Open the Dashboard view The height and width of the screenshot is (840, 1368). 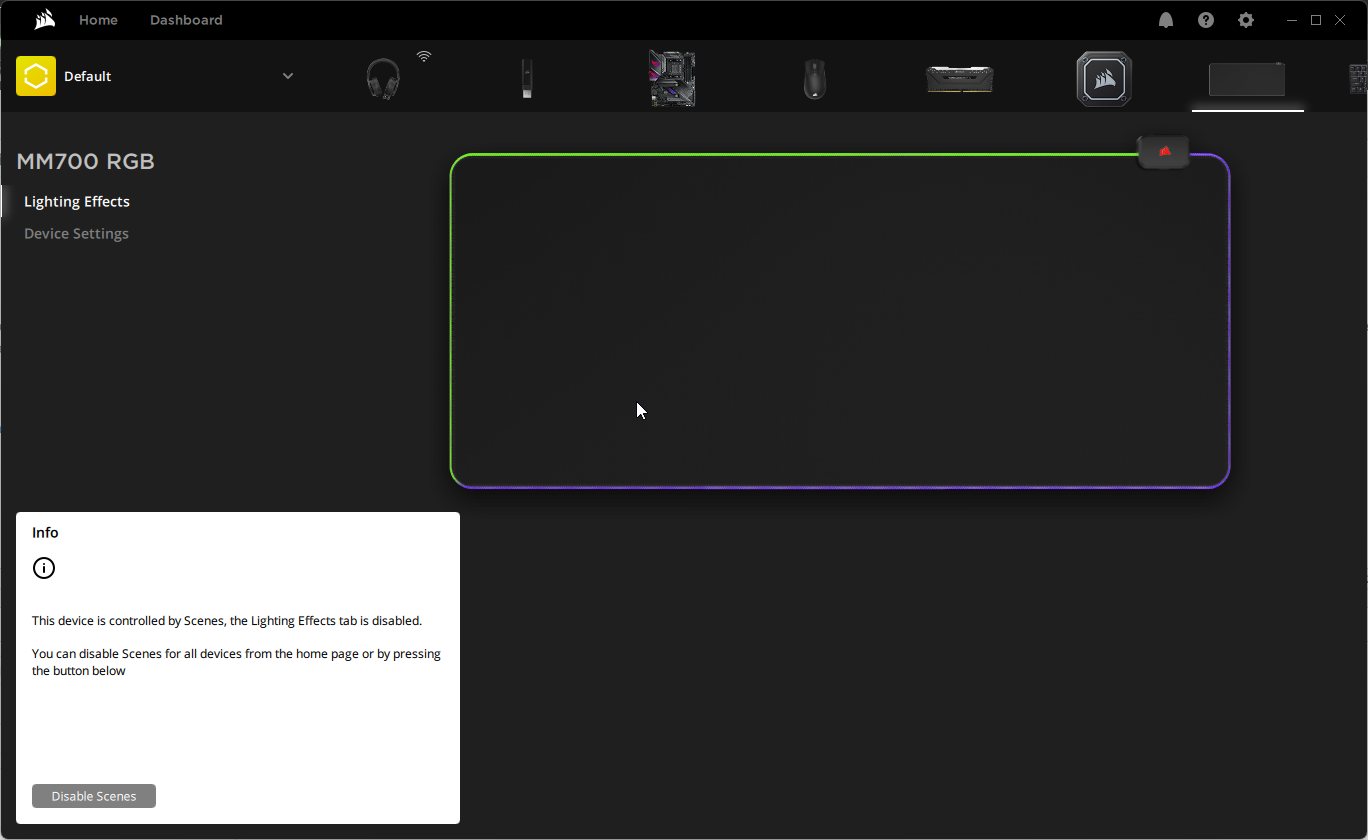[x=186, y=20]
